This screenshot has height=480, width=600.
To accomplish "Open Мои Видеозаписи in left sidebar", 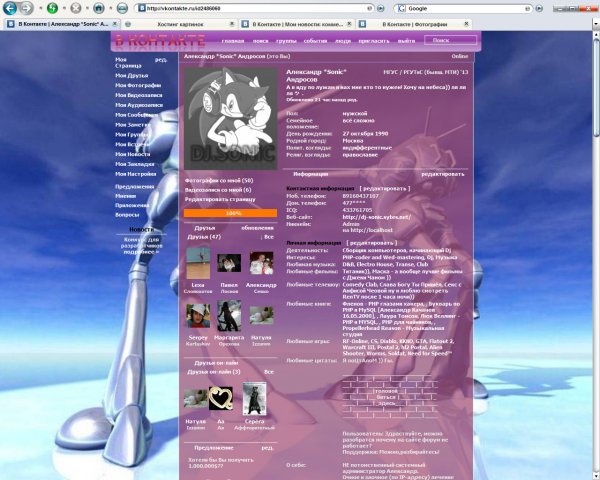I will tap(139, 95).
